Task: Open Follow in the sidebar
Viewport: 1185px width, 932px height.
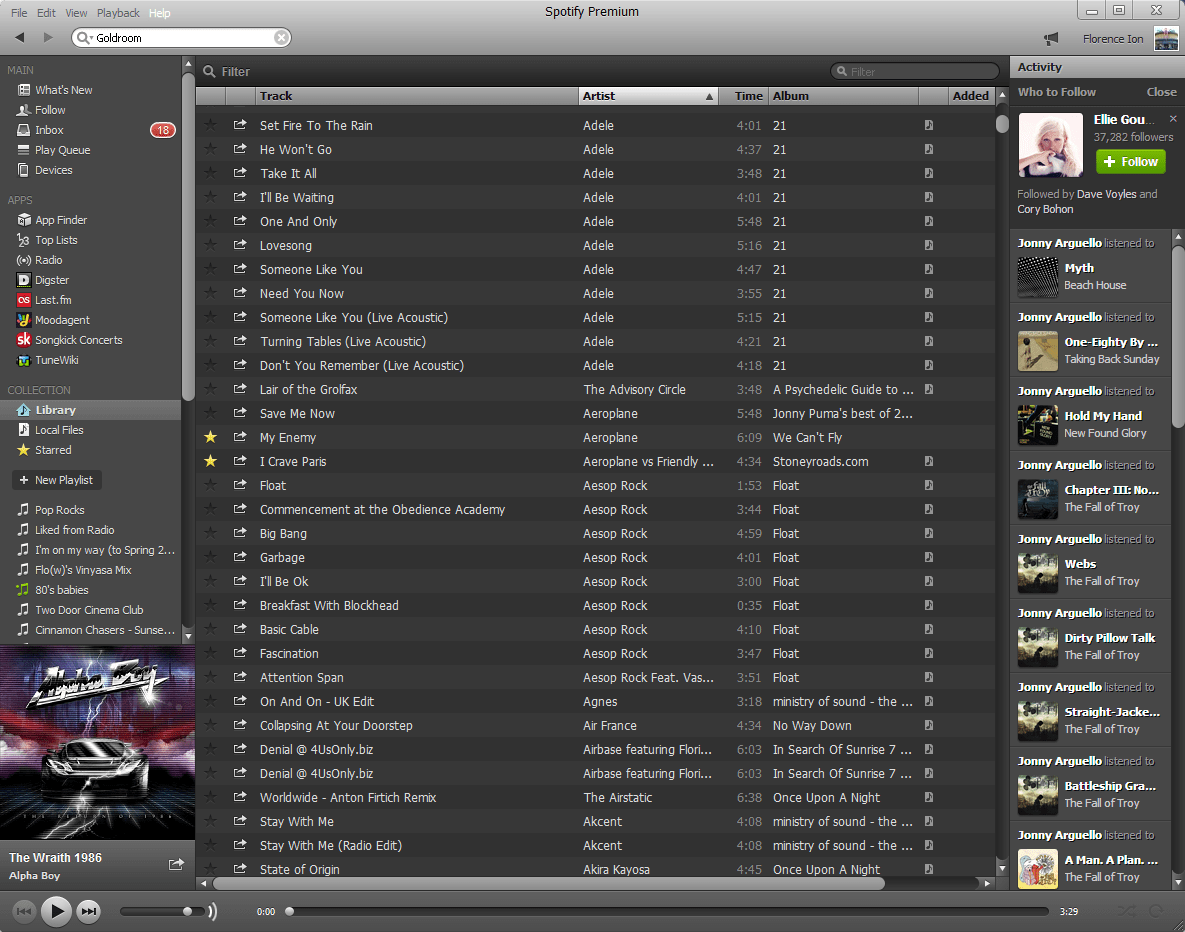Action: 50,110
